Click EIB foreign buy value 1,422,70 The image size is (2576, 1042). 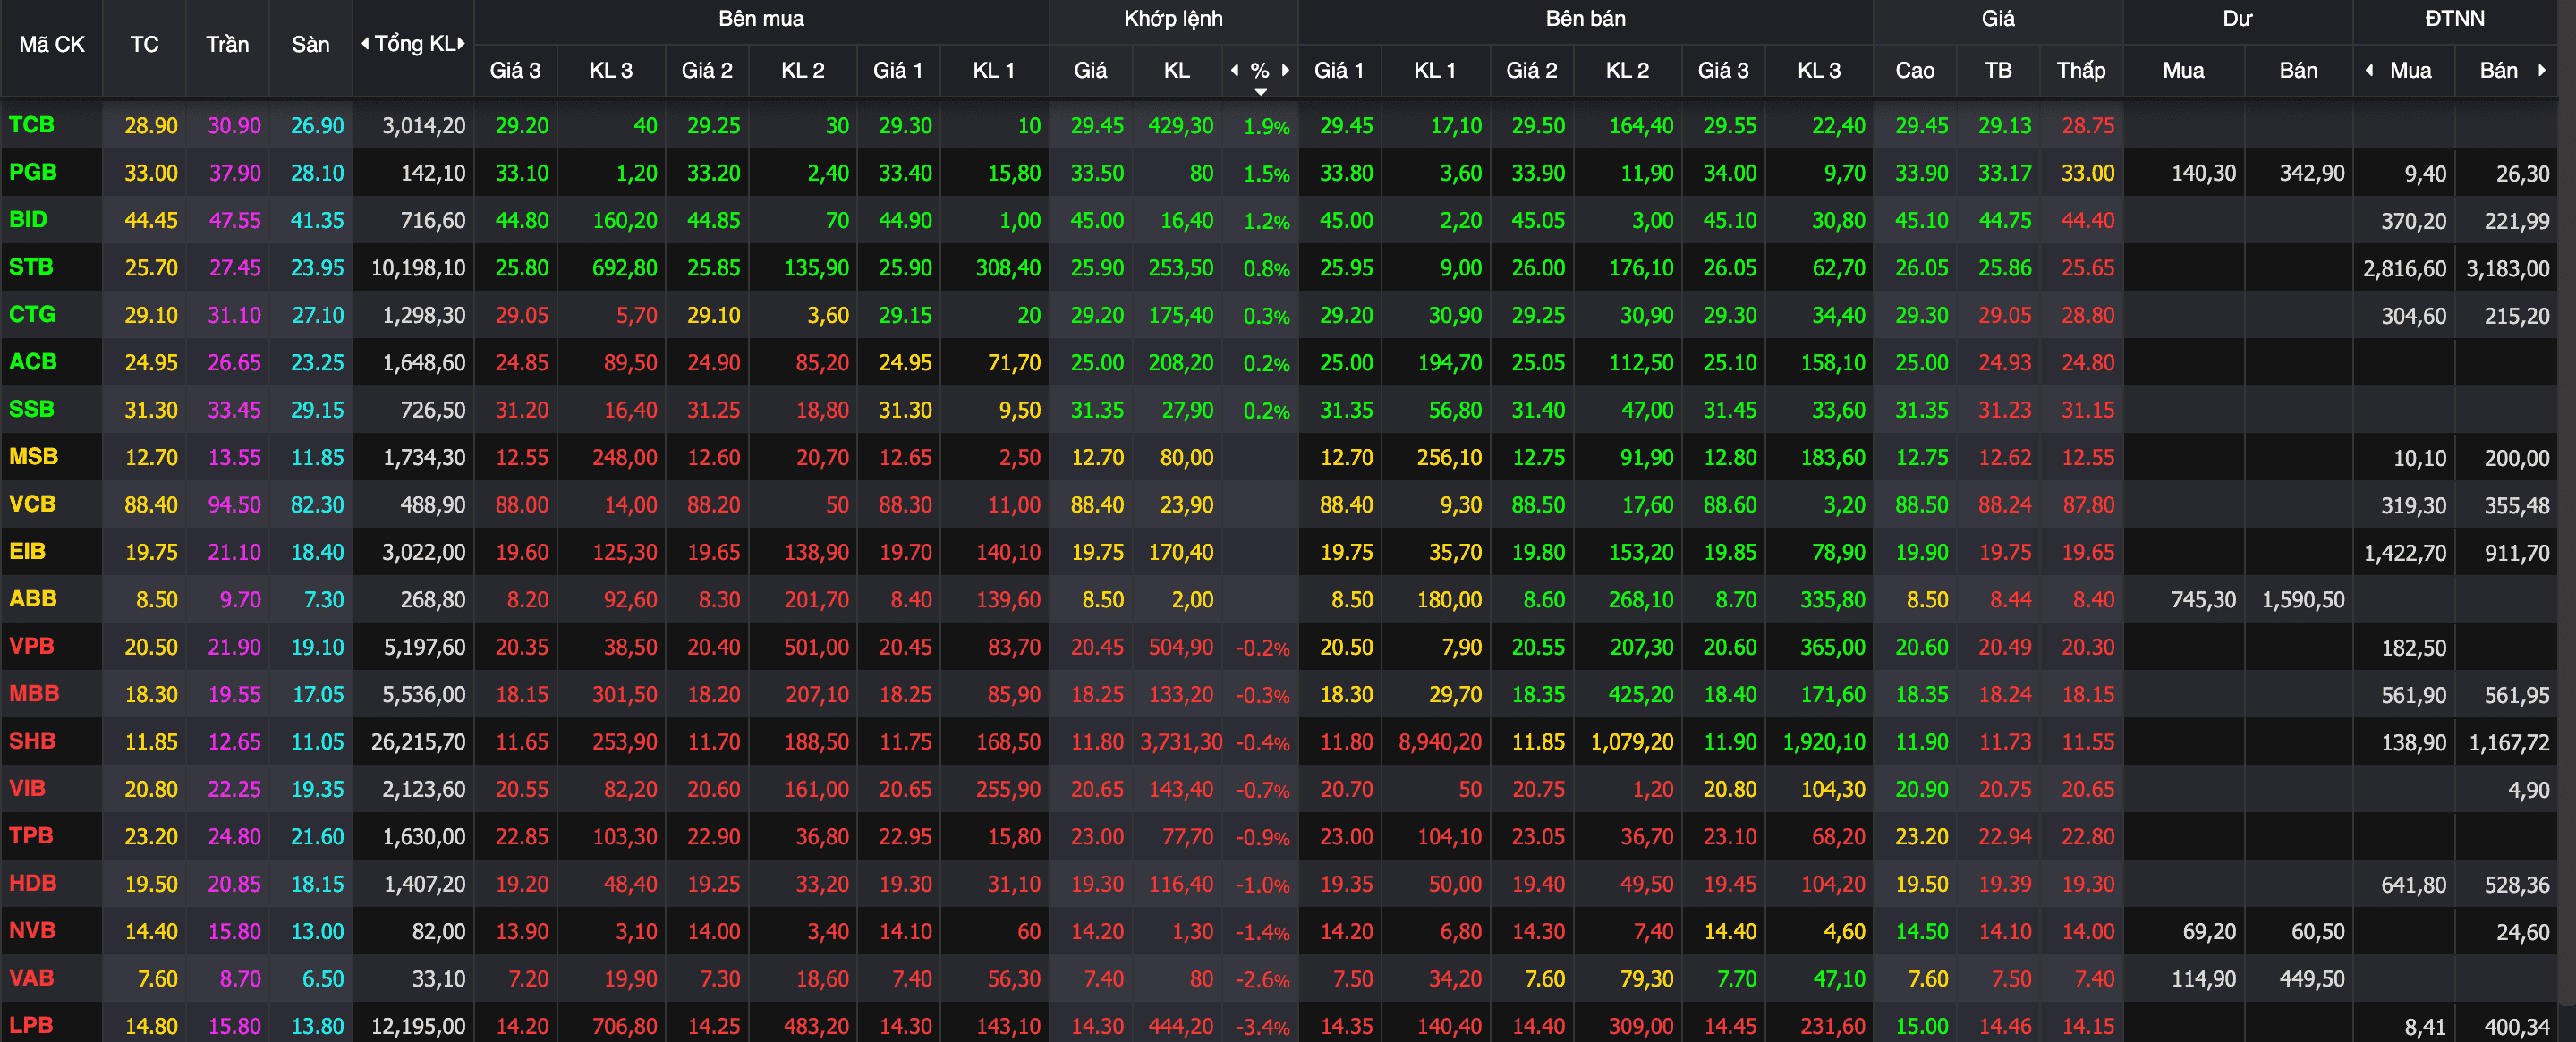[x=2405, y=553]
